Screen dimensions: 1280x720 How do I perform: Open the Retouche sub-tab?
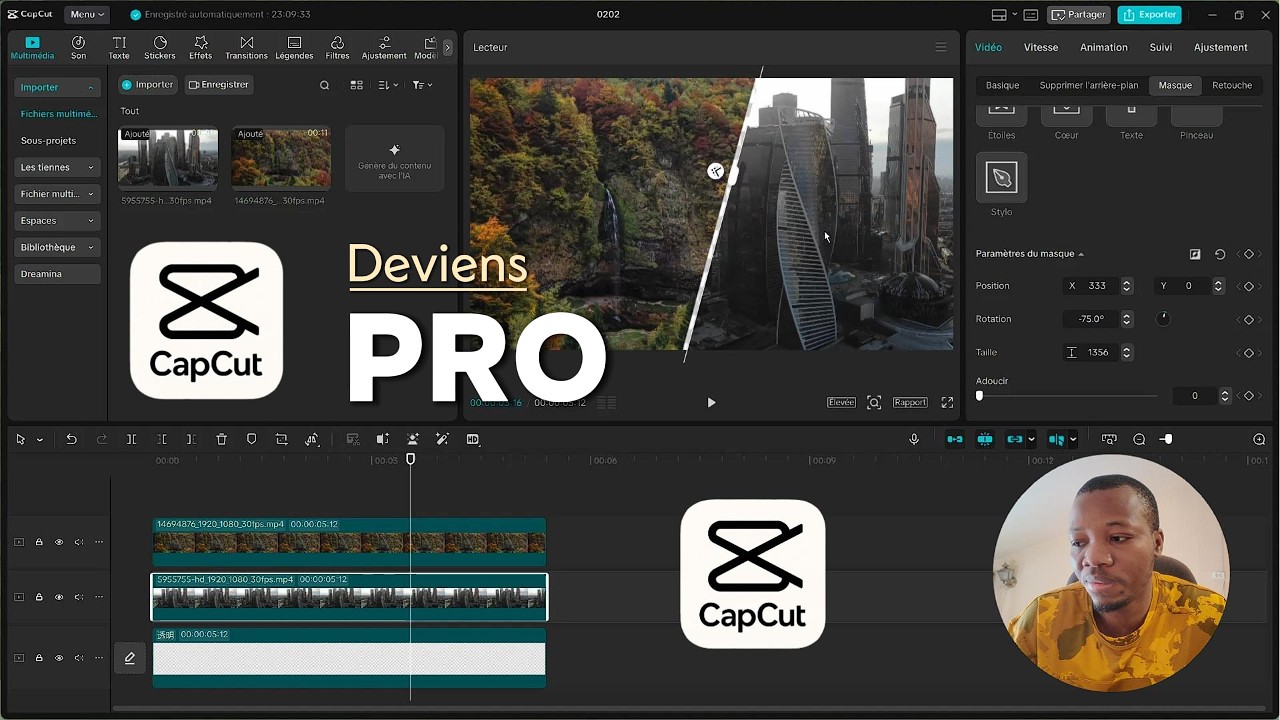1232,85
